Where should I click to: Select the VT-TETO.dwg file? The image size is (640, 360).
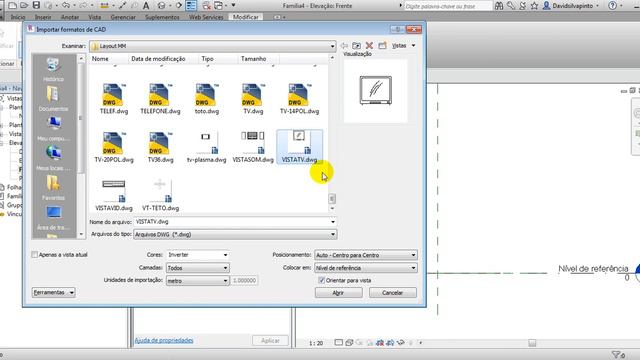coord(160,196)
